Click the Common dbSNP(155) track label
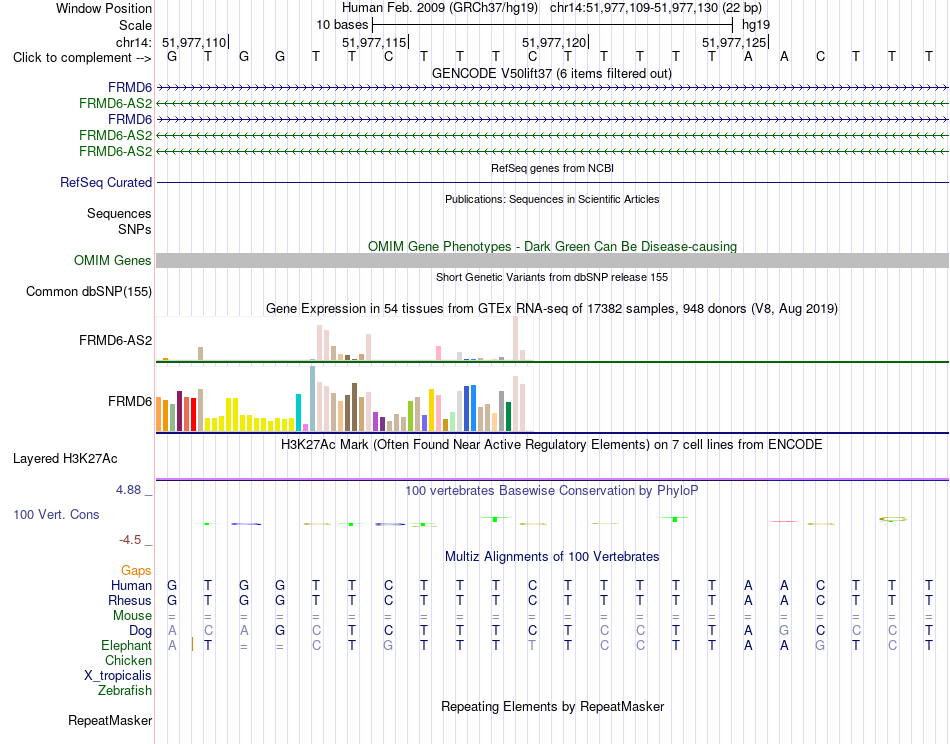Image resolution: width=950 pixels, height=744 pixels. pyautogui.click(x=88, y=291)
